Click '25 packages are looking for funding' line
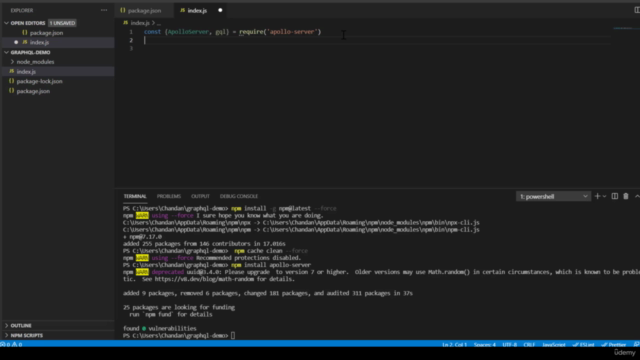This screenshot has width=640, height=360. [179, 307]
